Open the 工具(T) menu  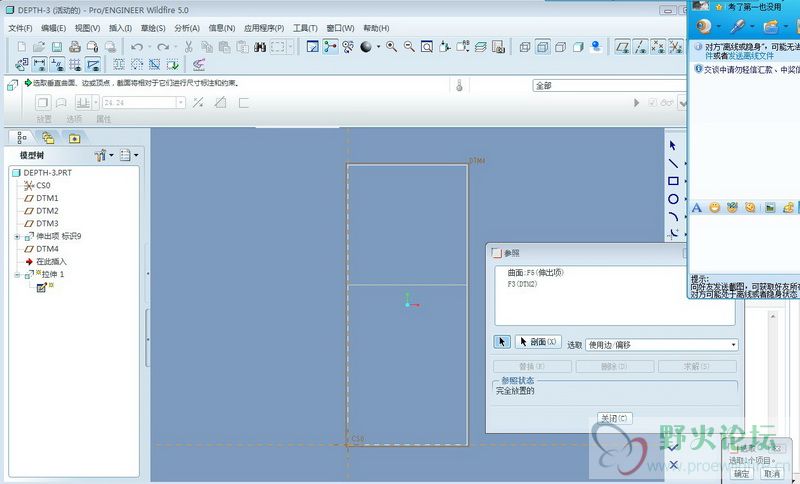click(305, 28)
